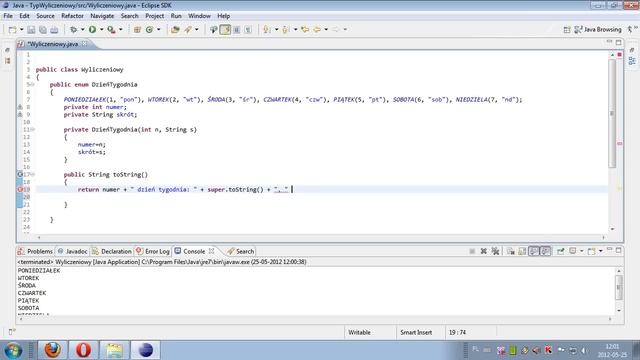Click the override indicator at line 17

(x=20, y=175)
